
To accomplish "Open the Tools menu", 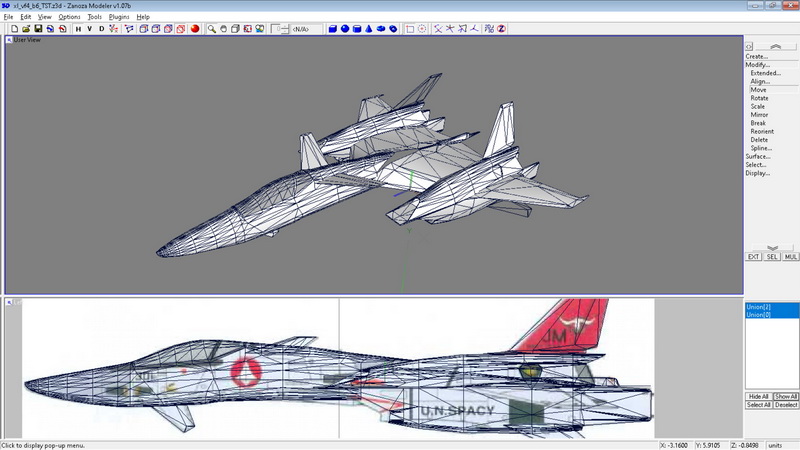I will click(x=94, y=17).
